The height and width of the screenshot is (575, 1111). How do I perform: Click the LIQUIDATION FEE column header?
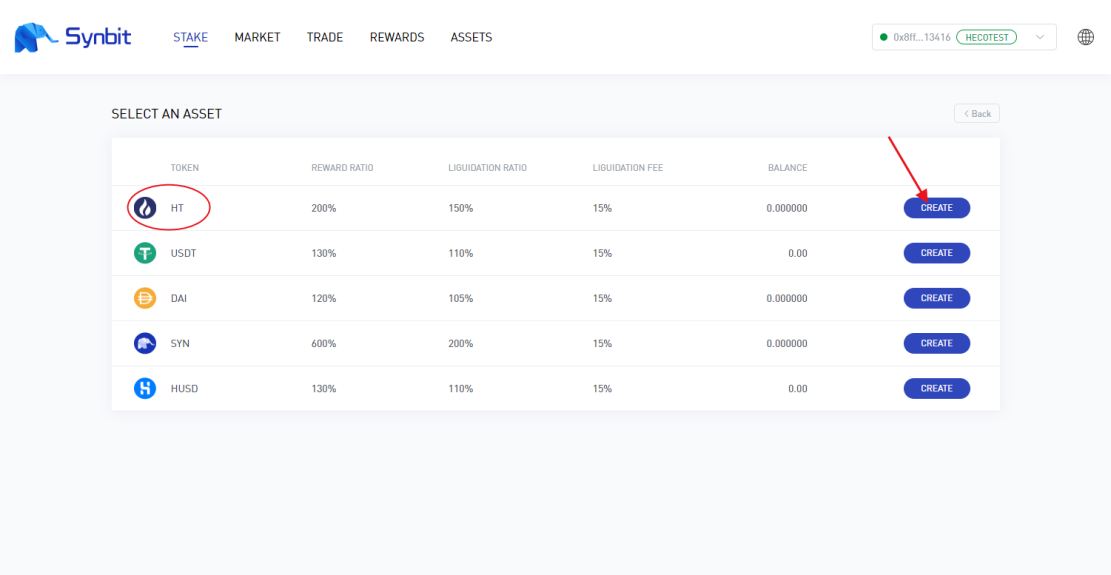point(628,168)
